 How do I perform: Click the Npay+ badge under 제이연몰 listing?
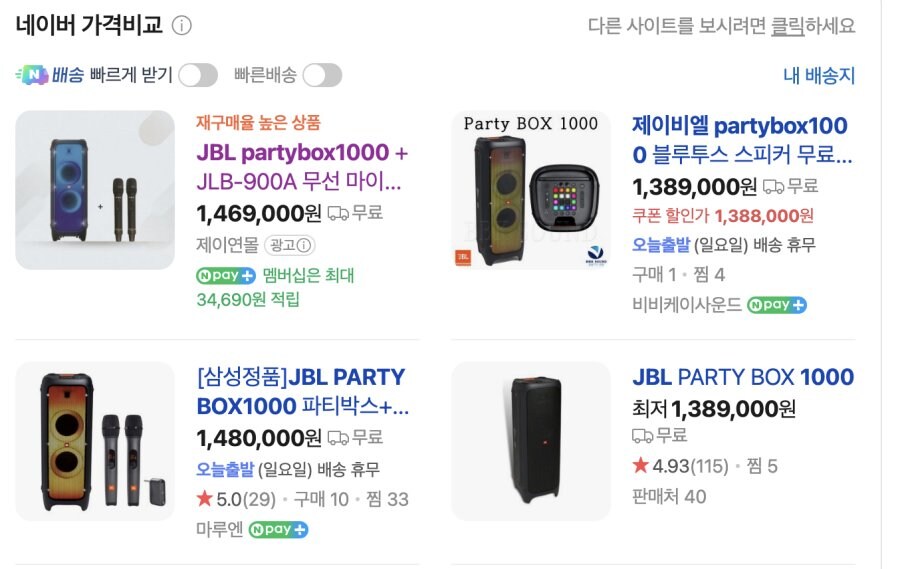point(226,275)
